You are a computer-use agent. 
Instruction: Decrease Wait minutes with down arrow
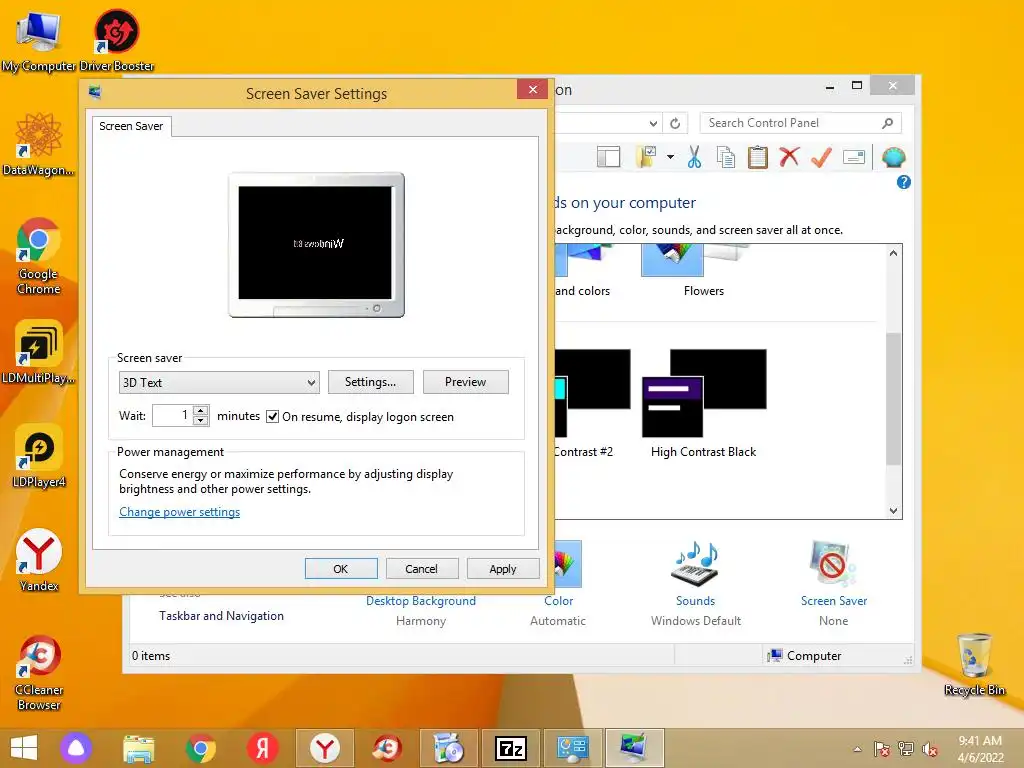[x=201, y=421]
